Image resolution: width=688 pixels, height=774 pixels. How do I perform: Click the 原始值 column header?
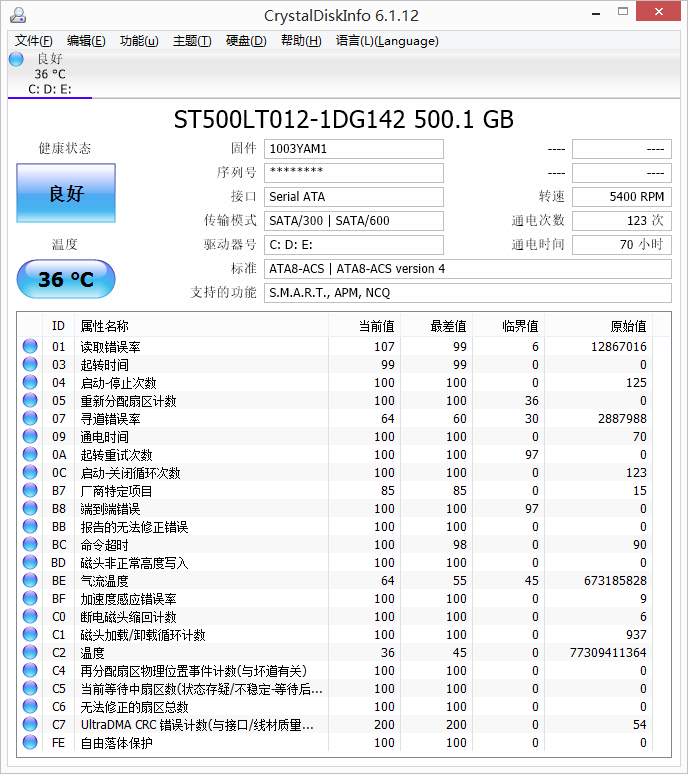(x=599, y=326)
